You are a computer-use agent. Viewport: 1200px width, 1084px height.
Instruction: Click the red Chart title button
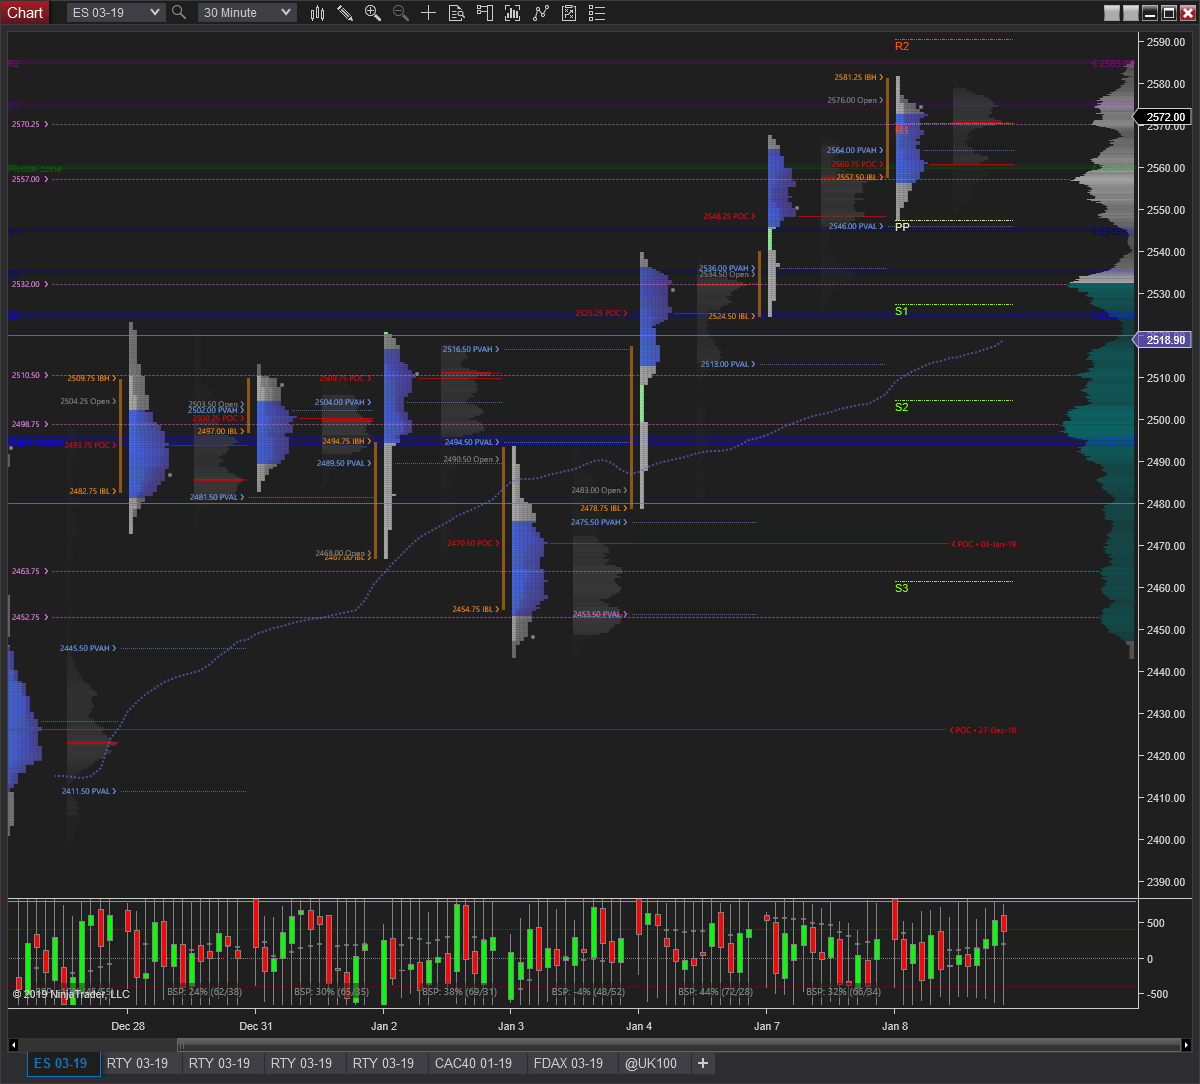[25, 12]
